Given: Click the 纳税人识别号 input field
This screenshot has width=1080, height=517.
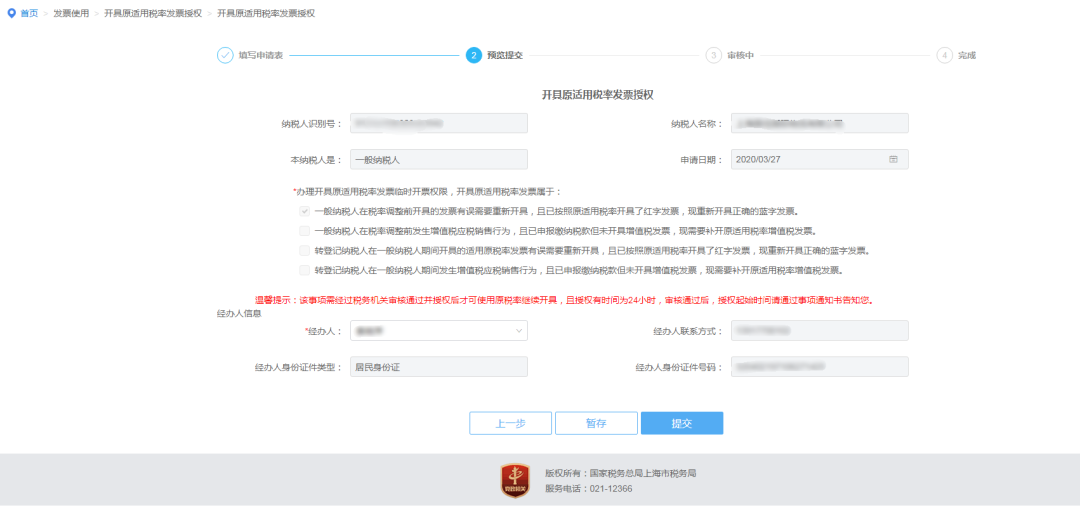Looking at the screenshot, I should pos(439,123).
